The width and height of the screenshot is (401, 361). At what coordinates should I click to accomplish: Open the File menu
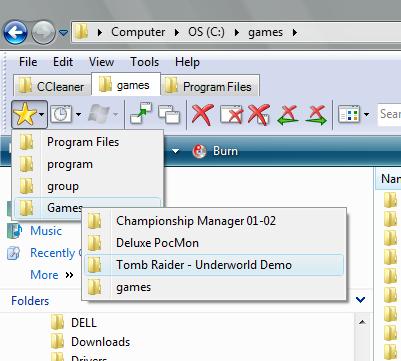tap(28, 62)
